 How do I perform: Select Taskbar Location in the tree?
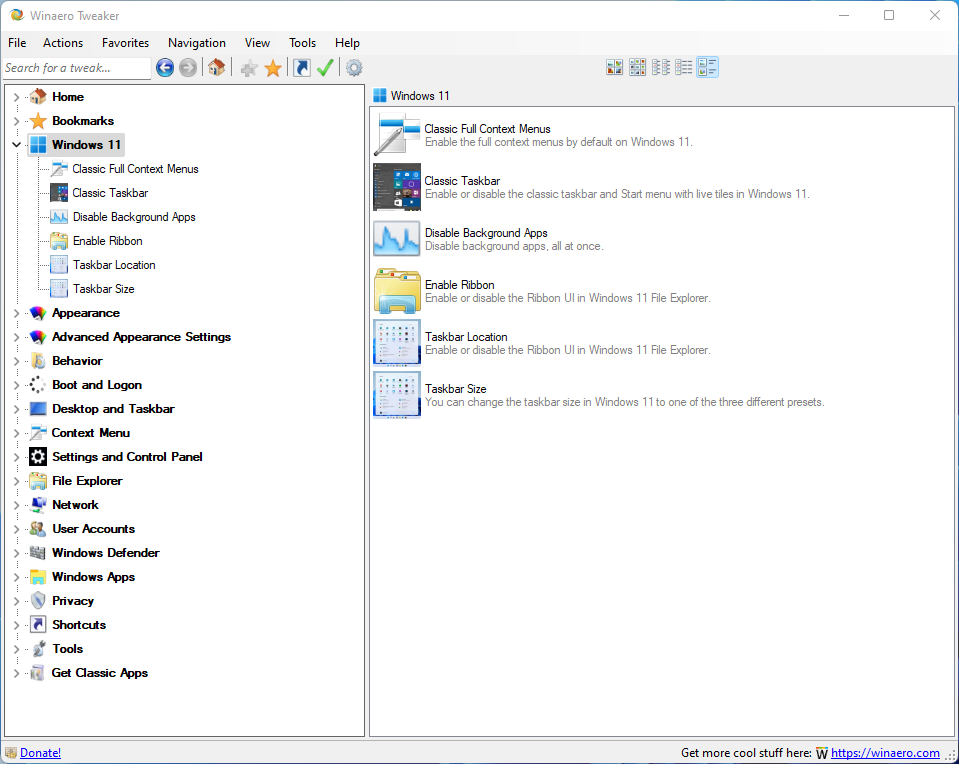[114, 265]
